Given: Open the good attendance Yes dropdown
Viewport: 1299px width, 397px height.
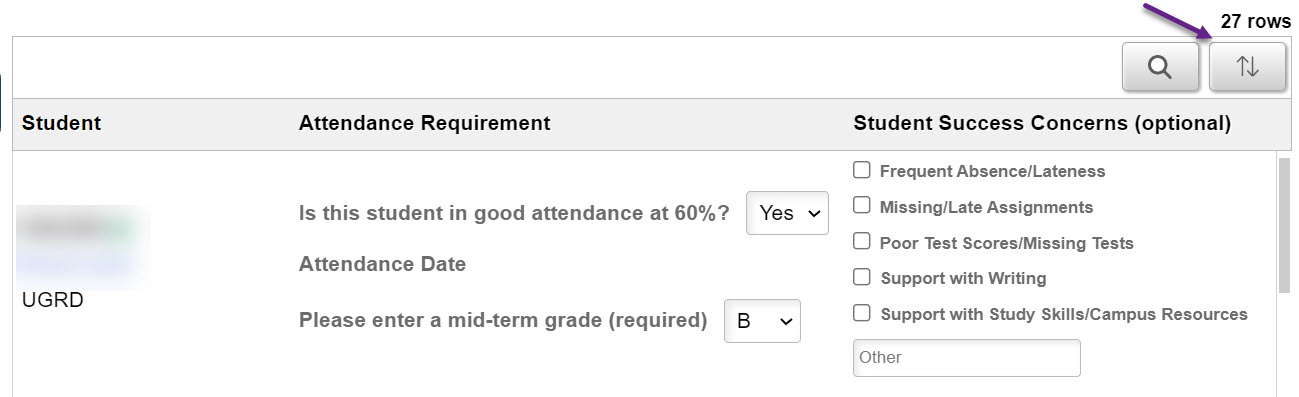Looking at the screenshot, I should click(787, 213).
